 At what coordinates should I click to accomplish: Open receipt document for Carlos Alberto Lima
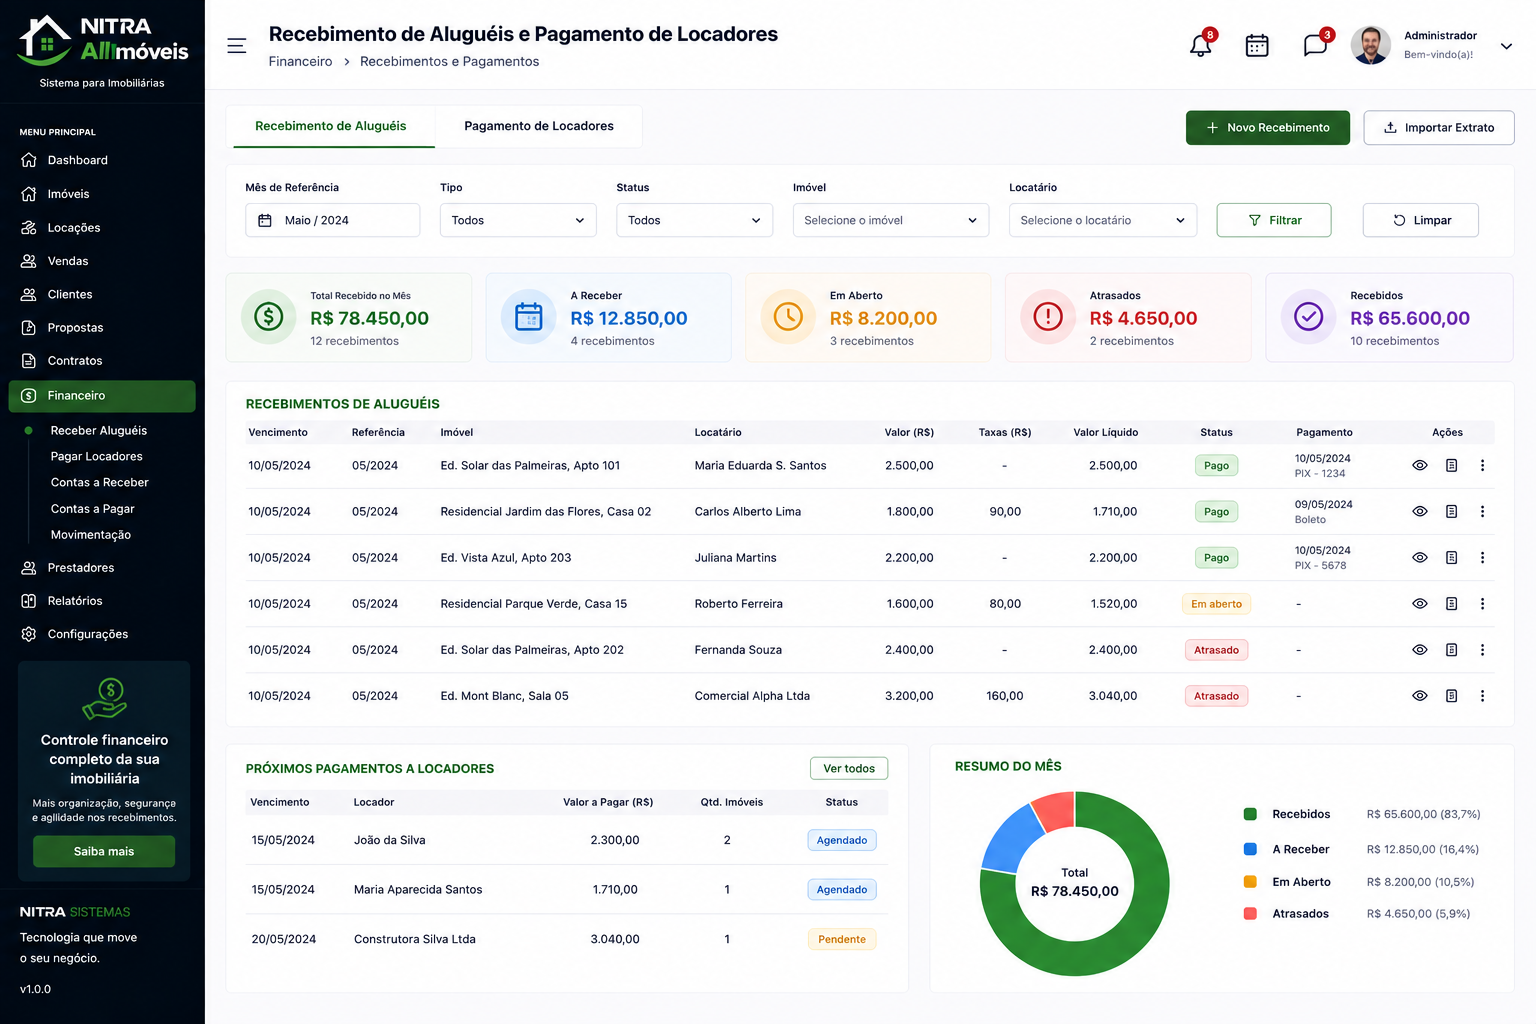click(1451, 512)
